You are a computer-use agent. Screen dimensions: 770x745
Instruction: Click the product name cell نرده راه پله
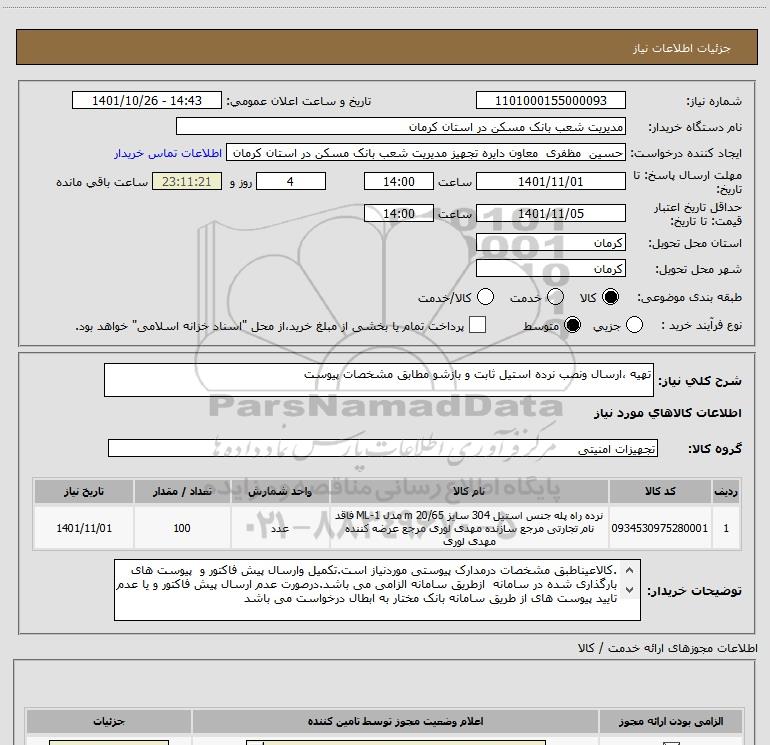(x=468, y=528)
